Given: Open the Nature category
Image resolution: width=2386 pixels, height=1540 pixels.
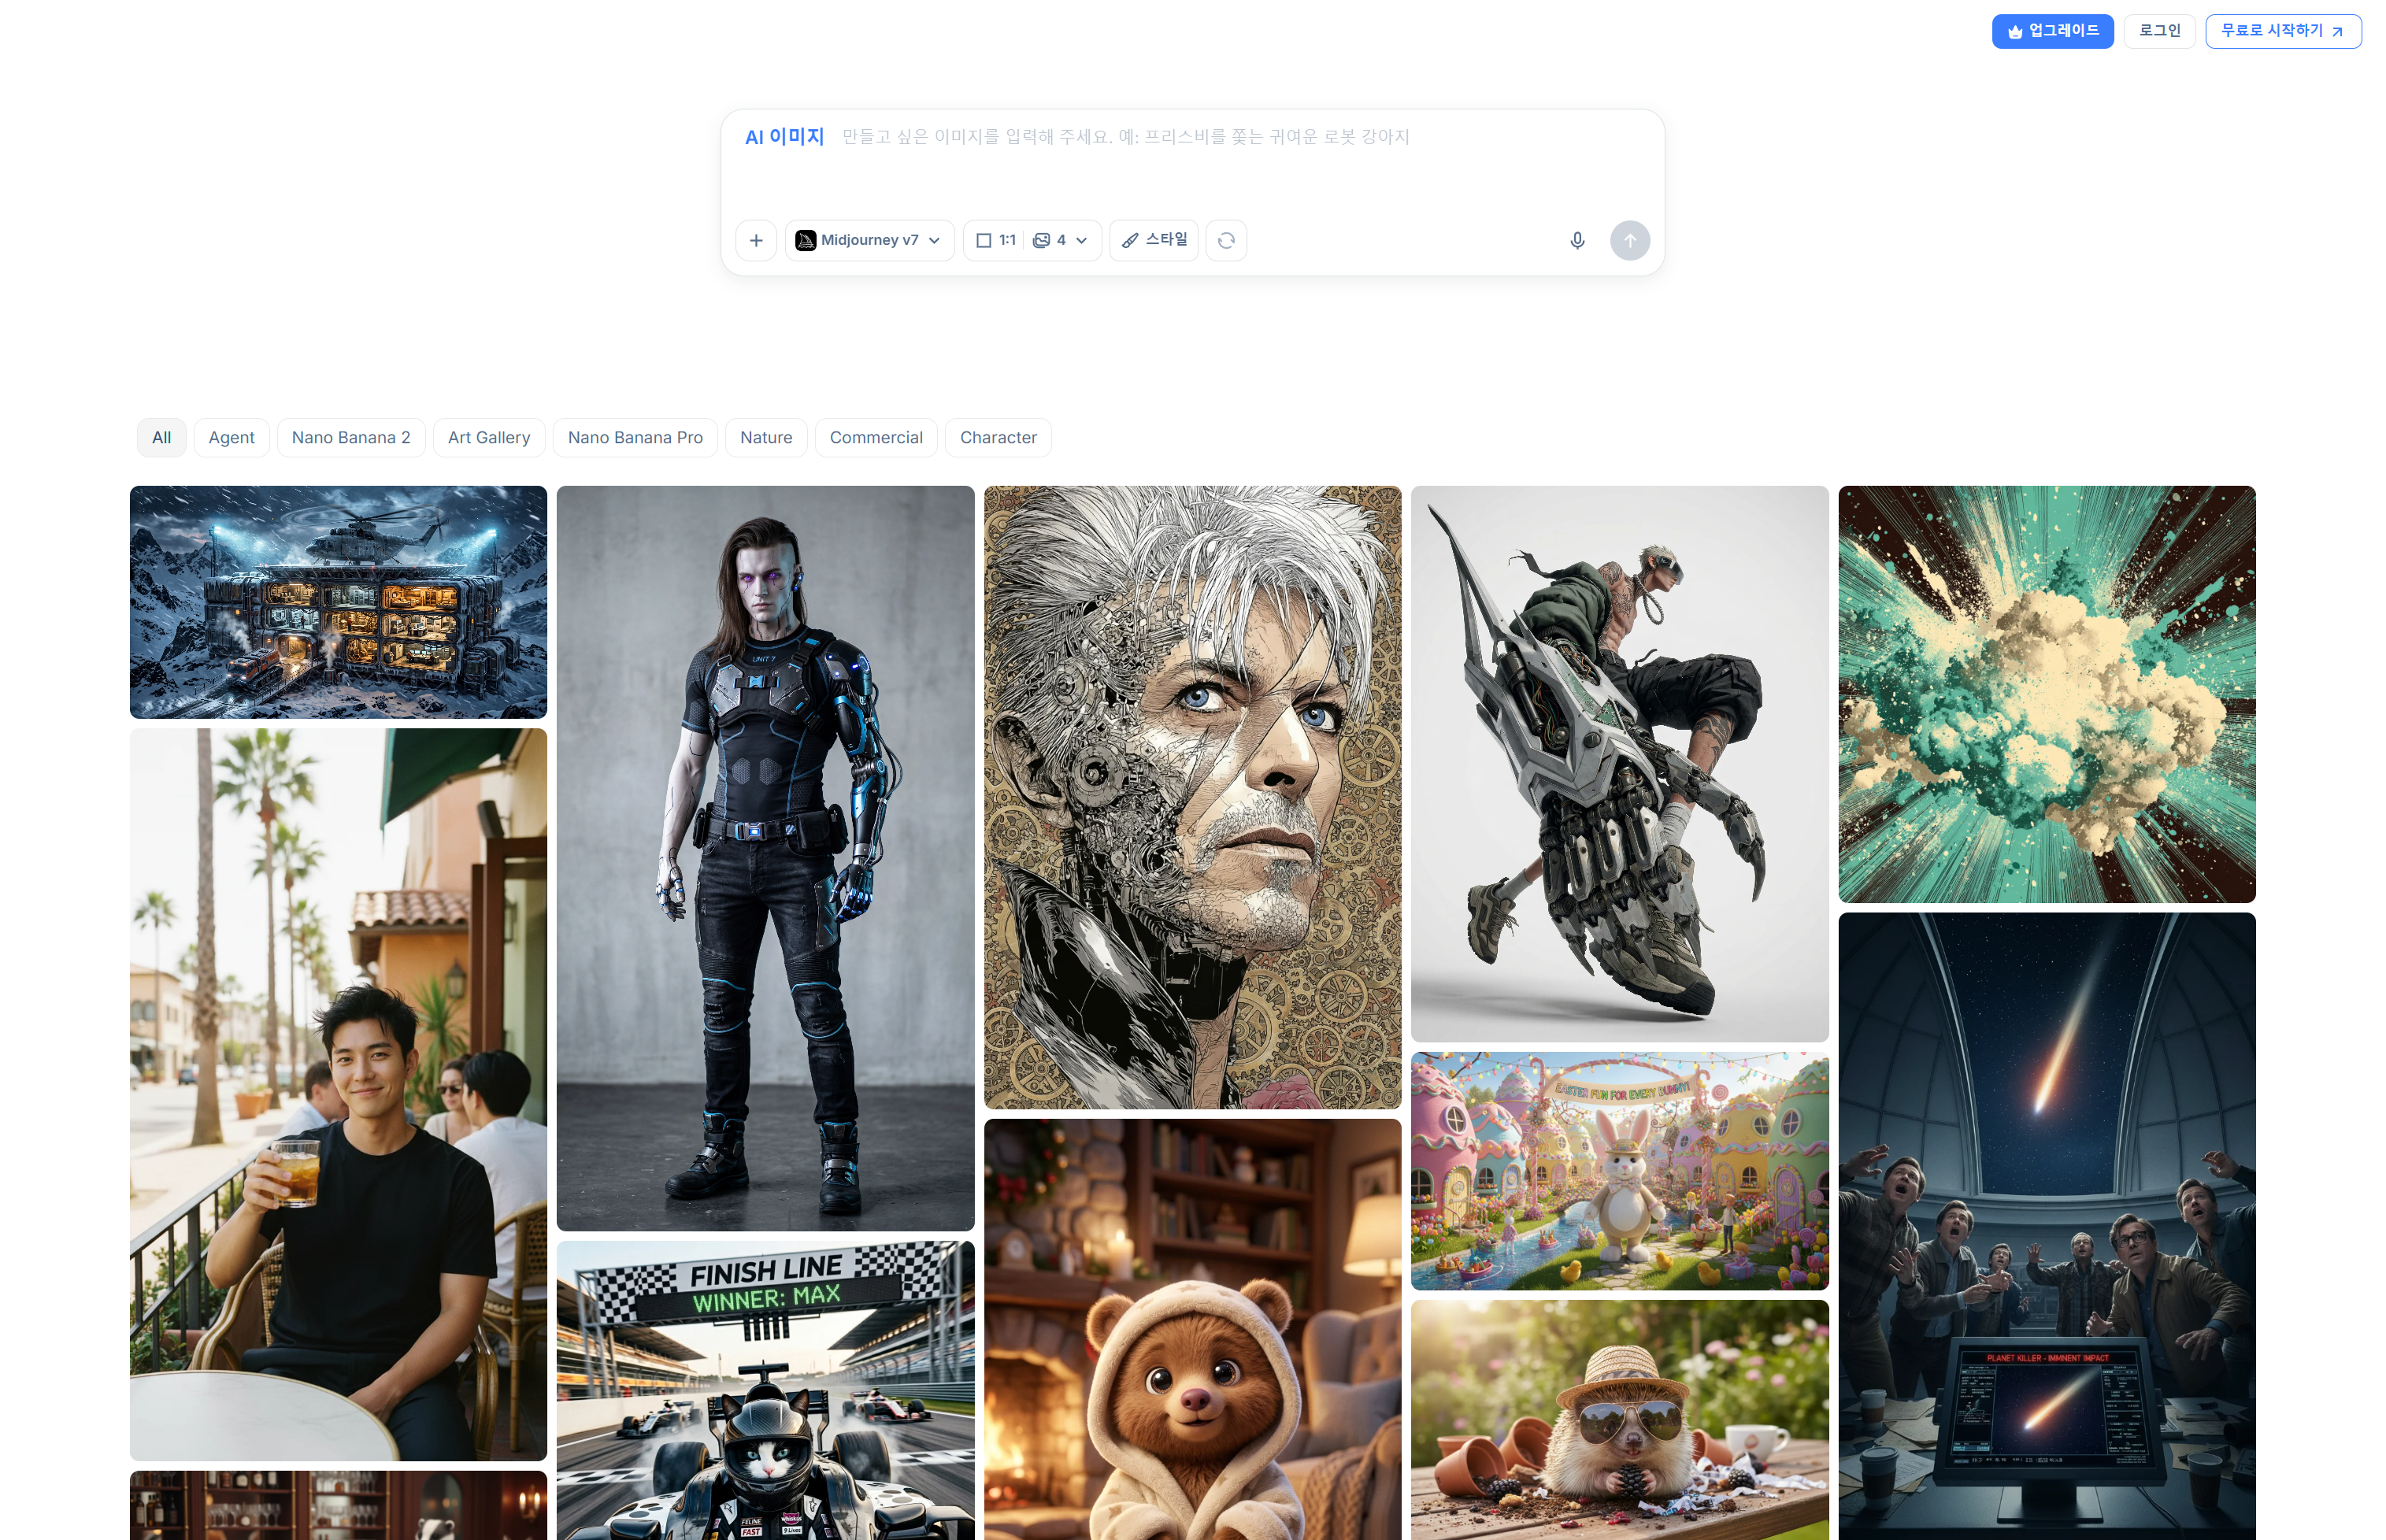Looking at the screenshot, I should [x=766, y=438].
